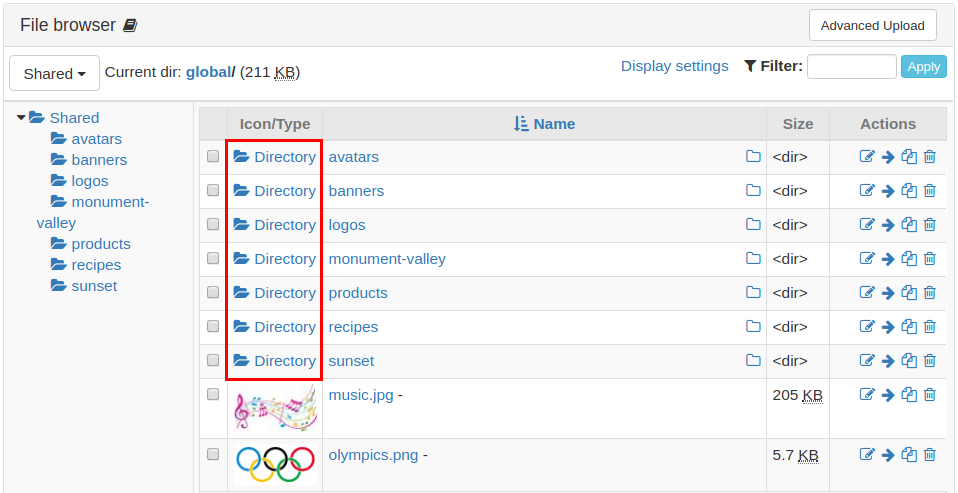Open Display settings link
Screen dimensions: 958x493
[675, 66]
